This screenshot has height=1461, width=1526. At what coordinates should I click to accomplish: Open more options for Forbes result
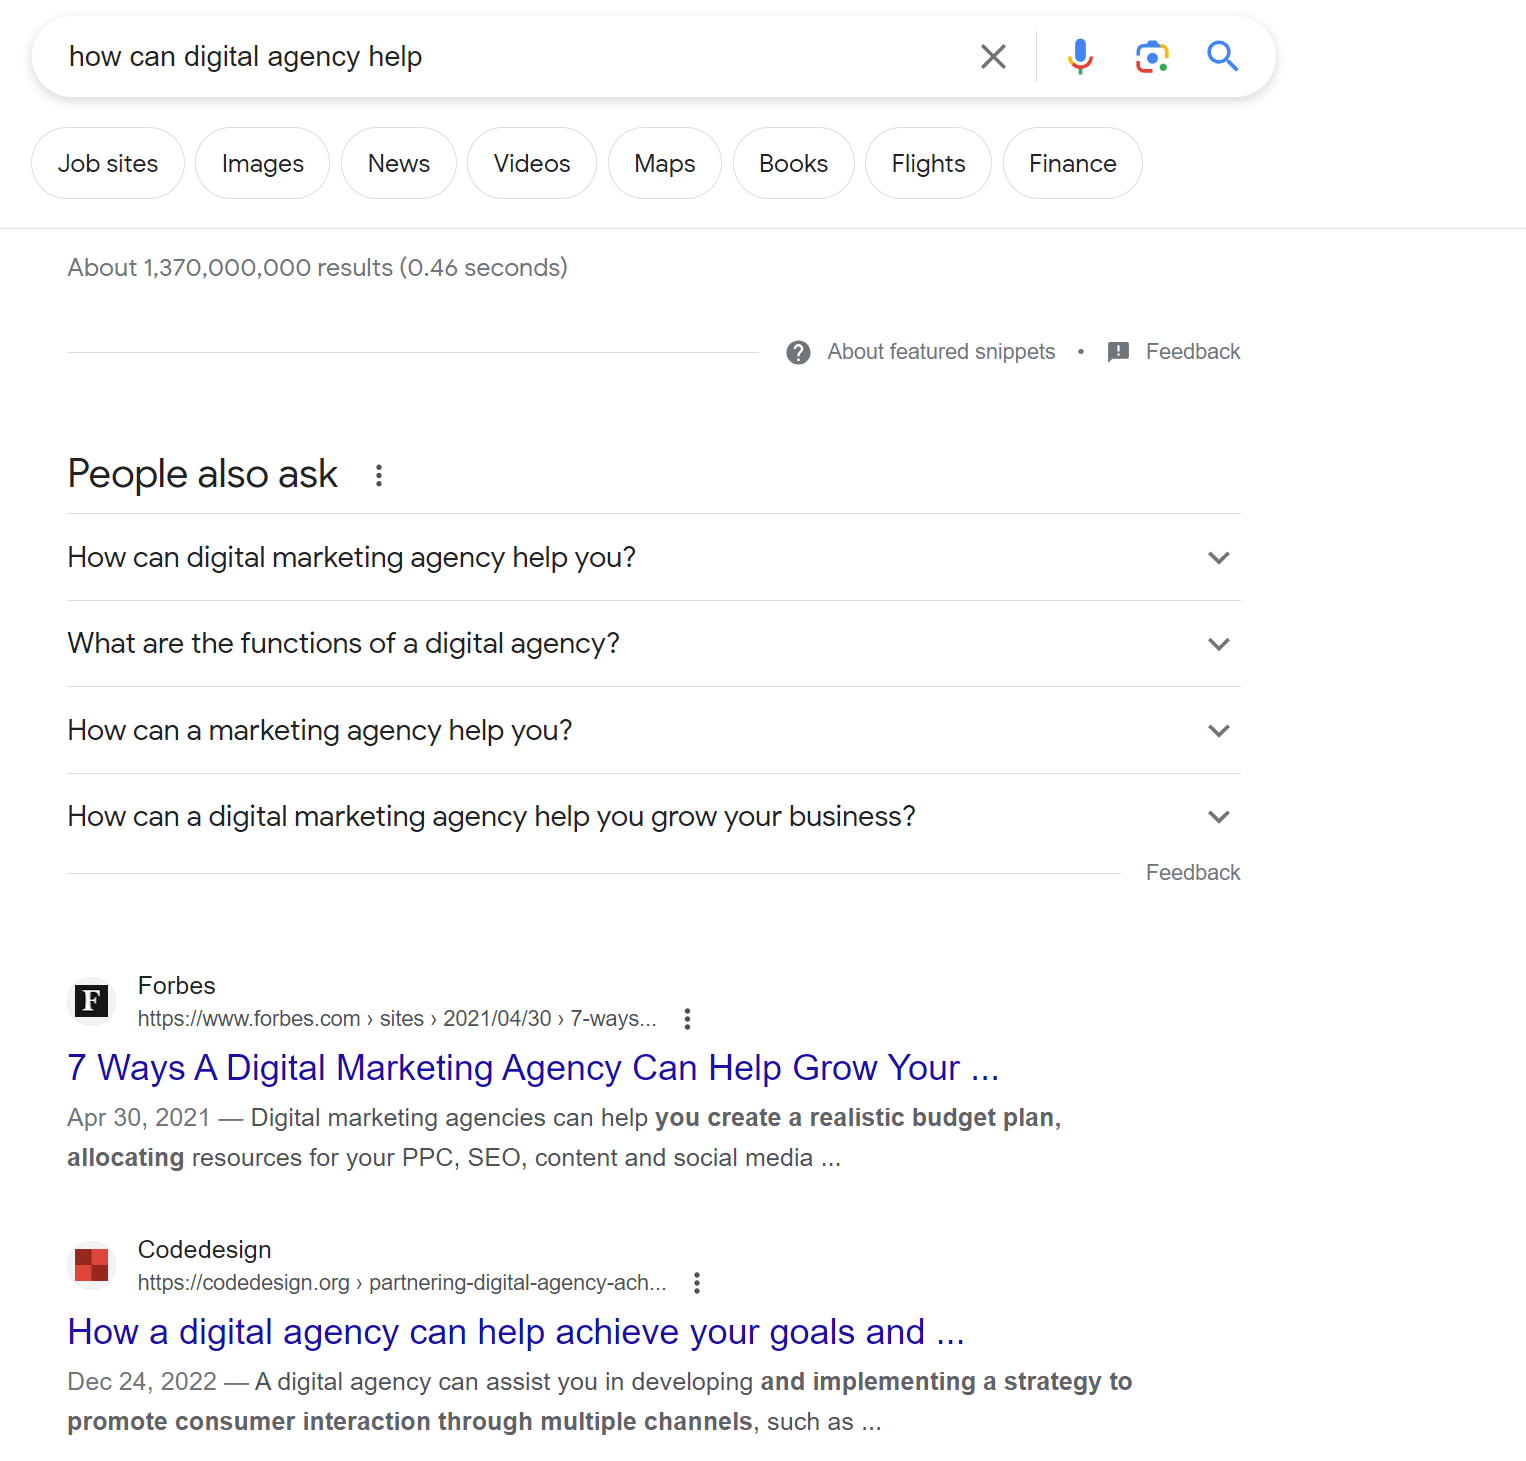687,1019
